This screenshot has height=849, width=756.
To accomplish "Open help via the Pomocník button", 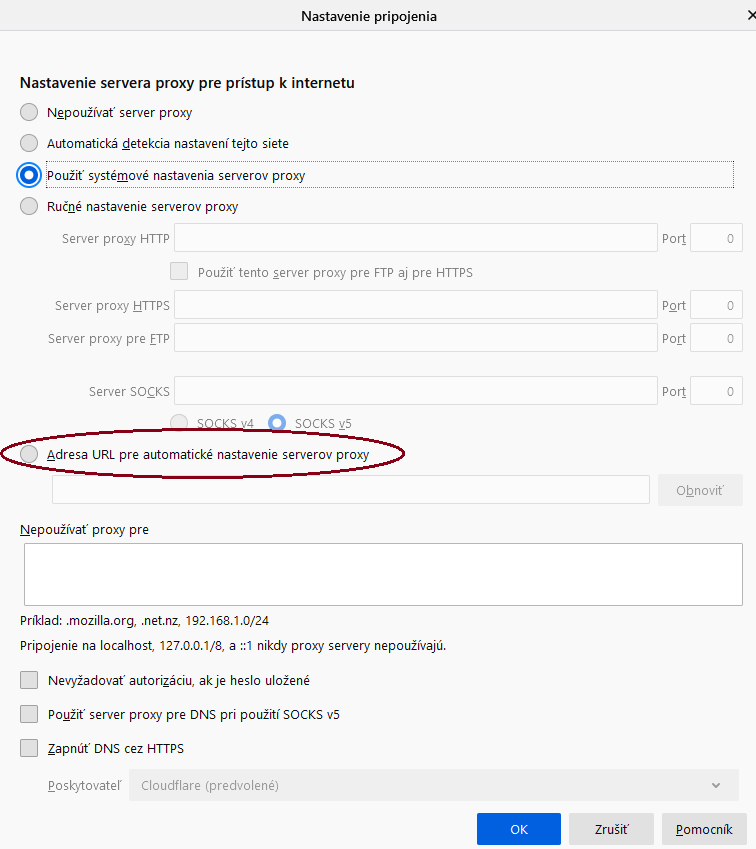I will click(703, 829).
